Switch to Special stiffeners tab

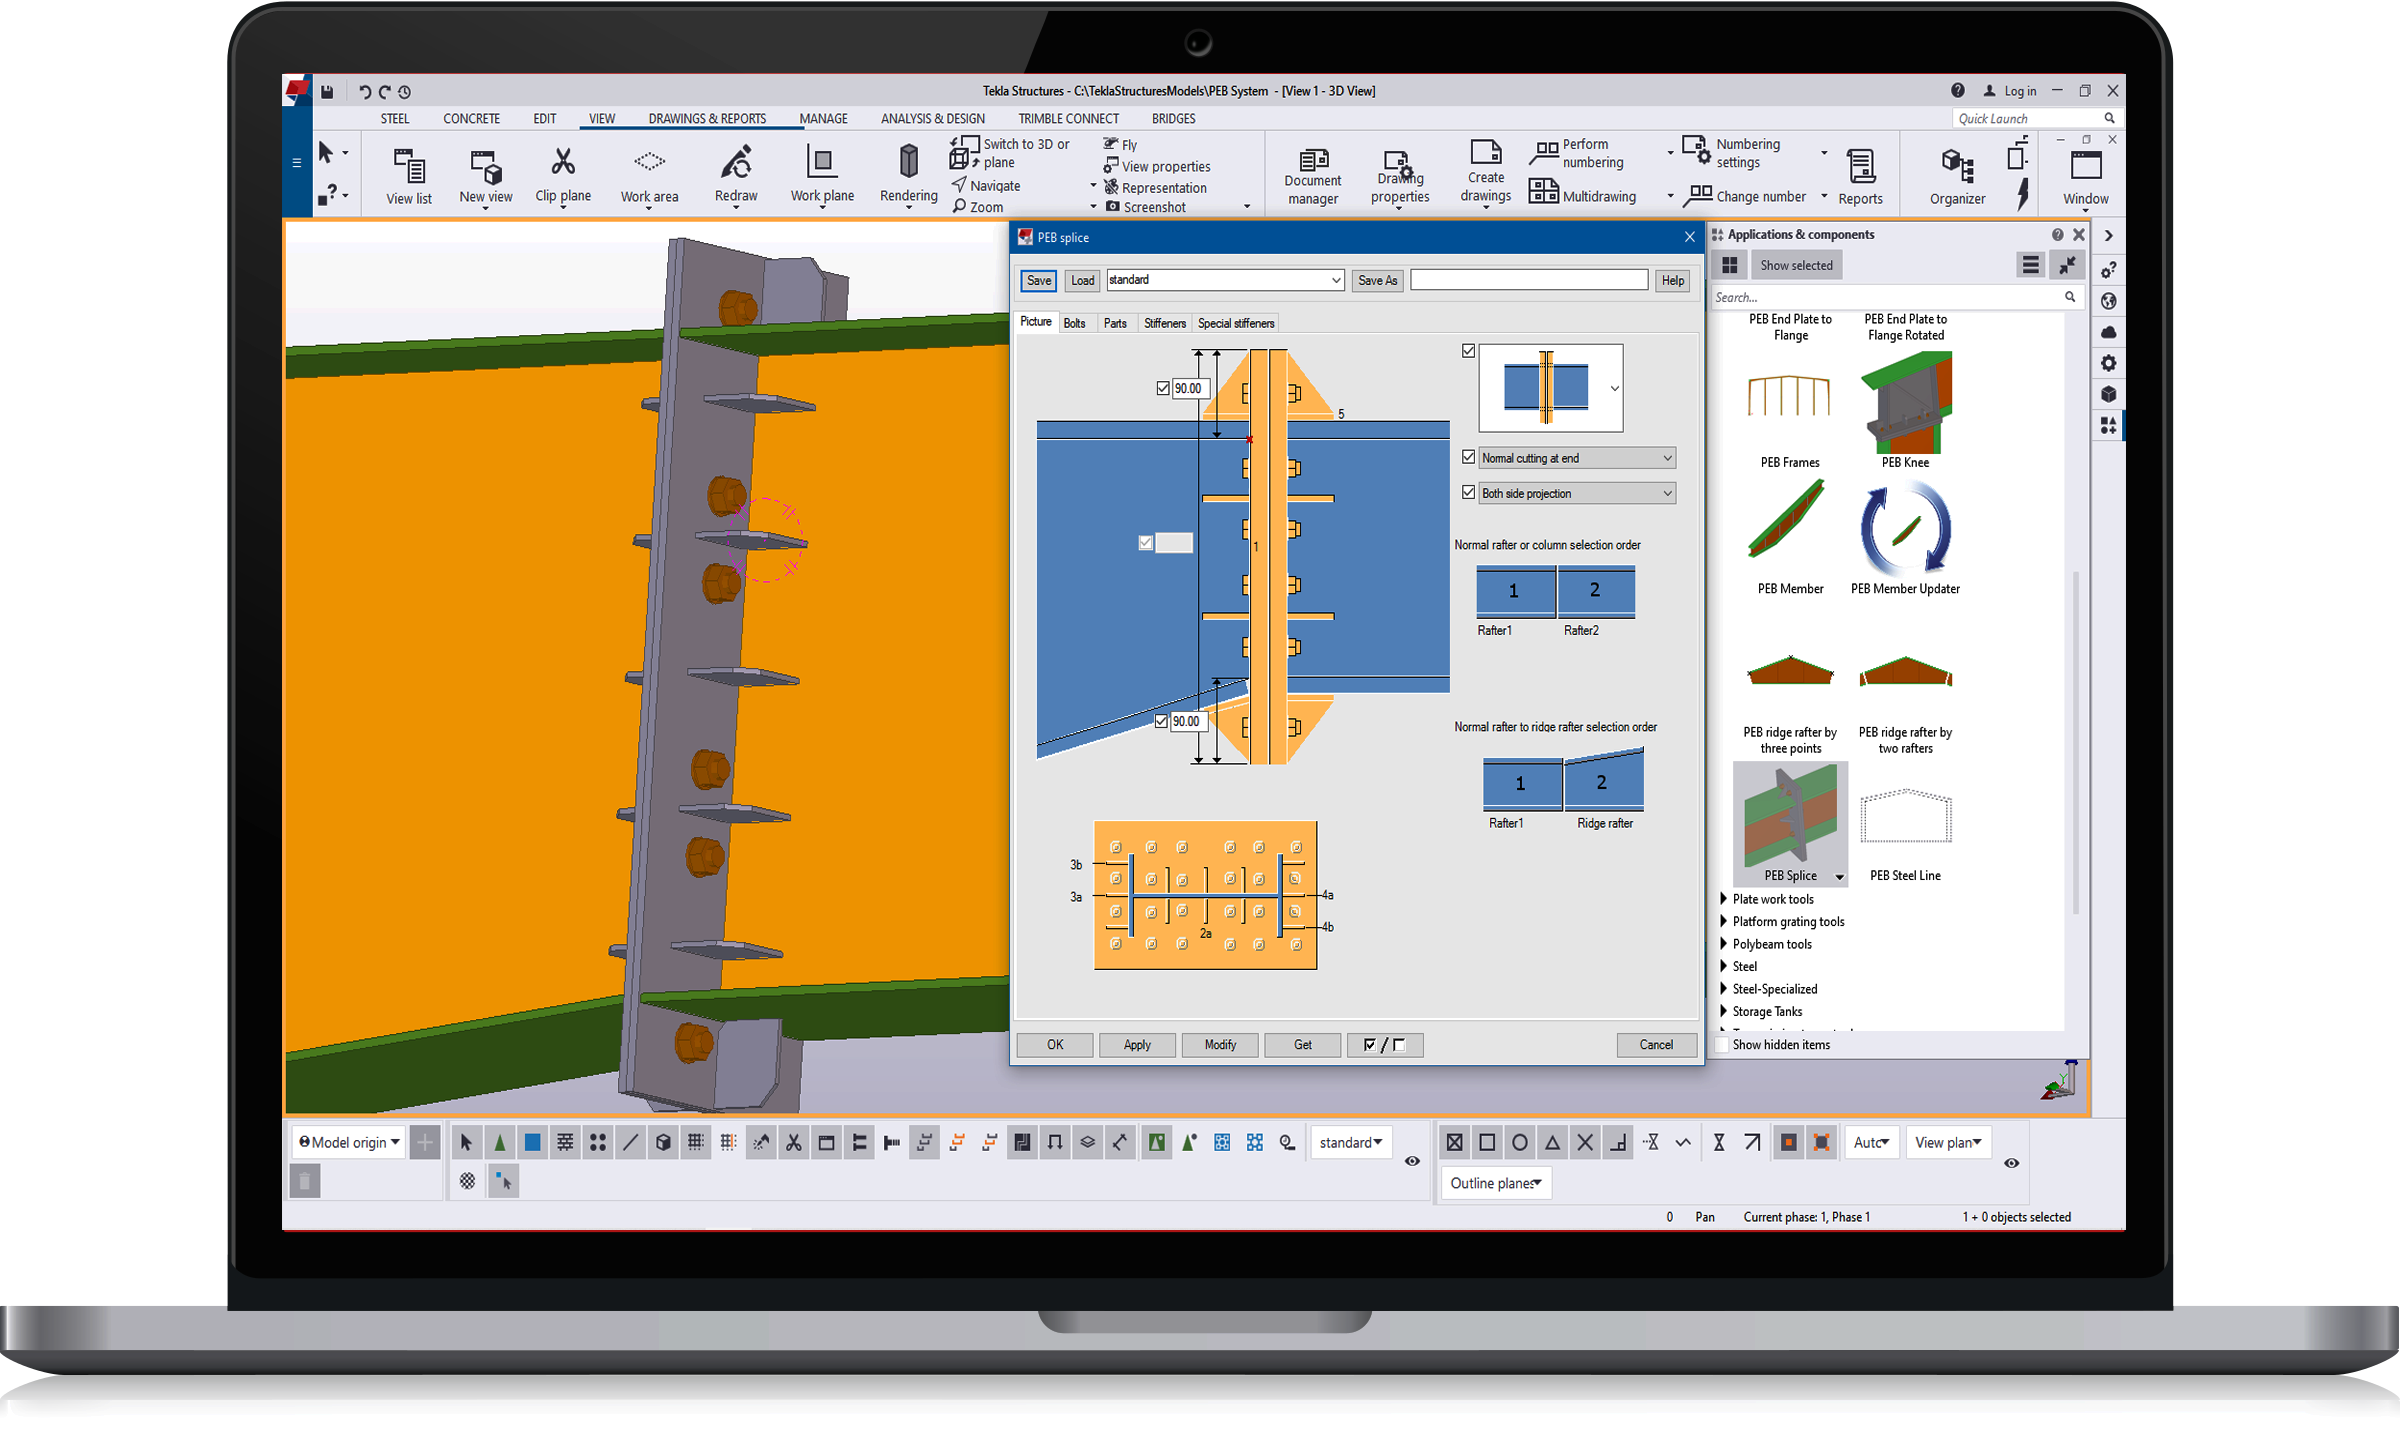coord(1236,323)
